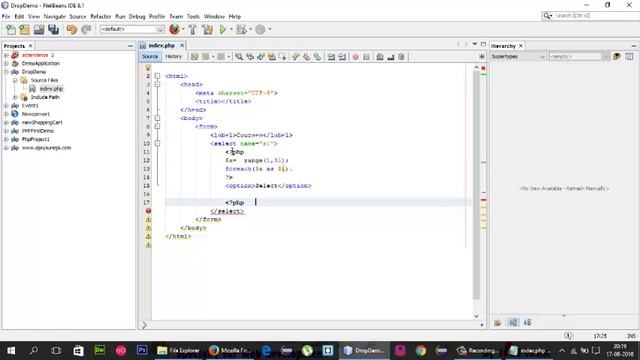Open the Debug Project dropdown arrow
This screenshot has height=360, width=640.
[251, 29]
